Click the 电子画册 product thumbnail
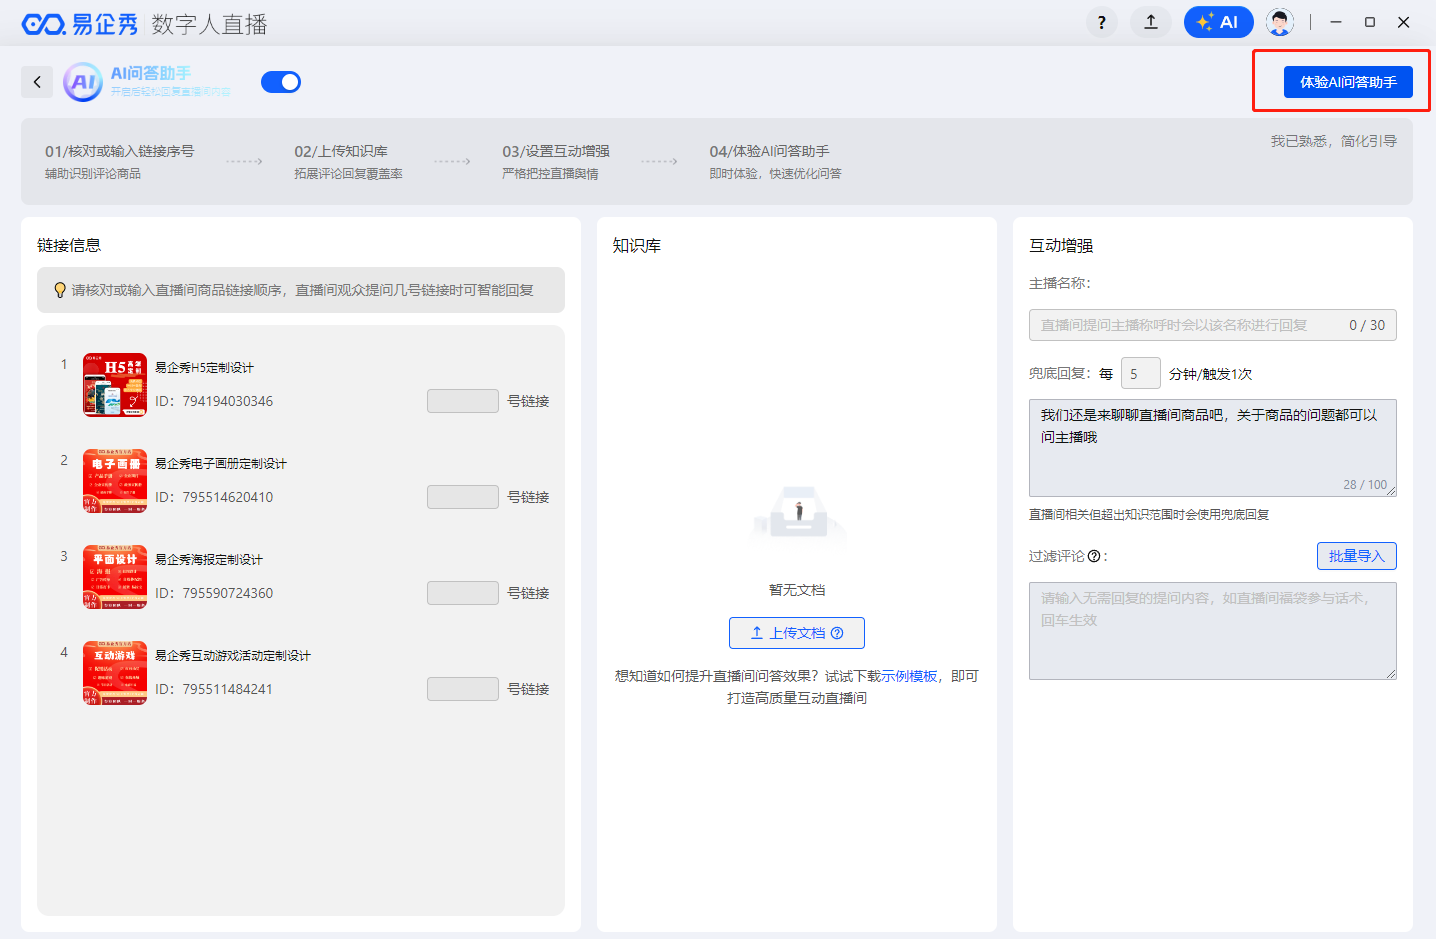 point(115,481)
